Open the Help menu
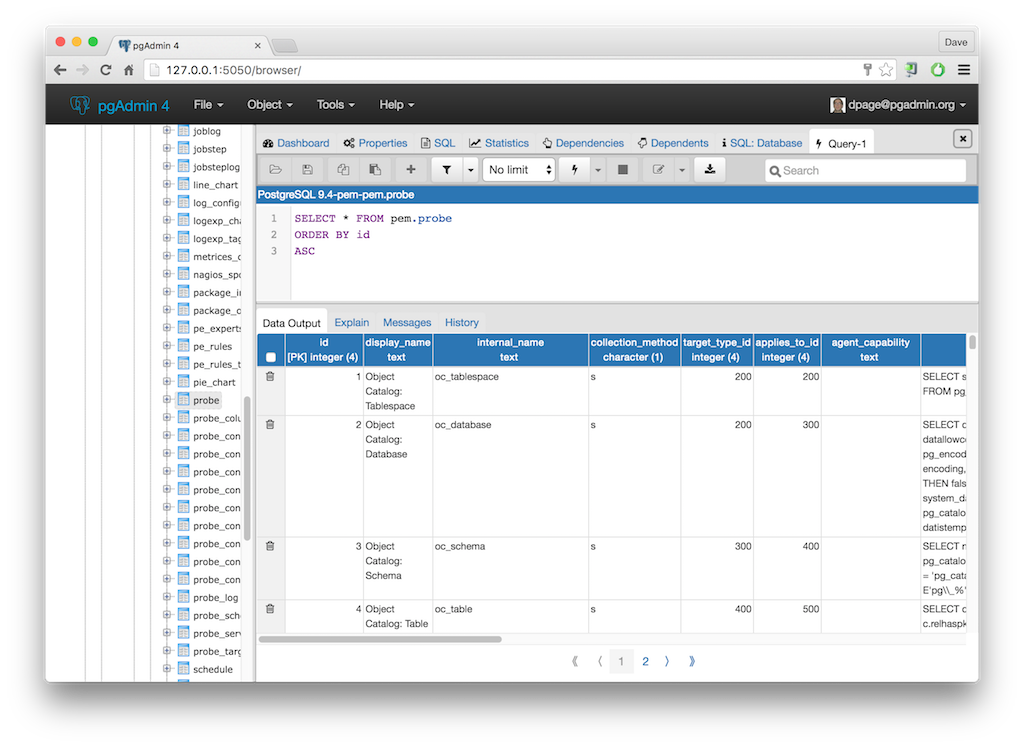Viewport: 1024px width, 747px height. click(396, 104)
